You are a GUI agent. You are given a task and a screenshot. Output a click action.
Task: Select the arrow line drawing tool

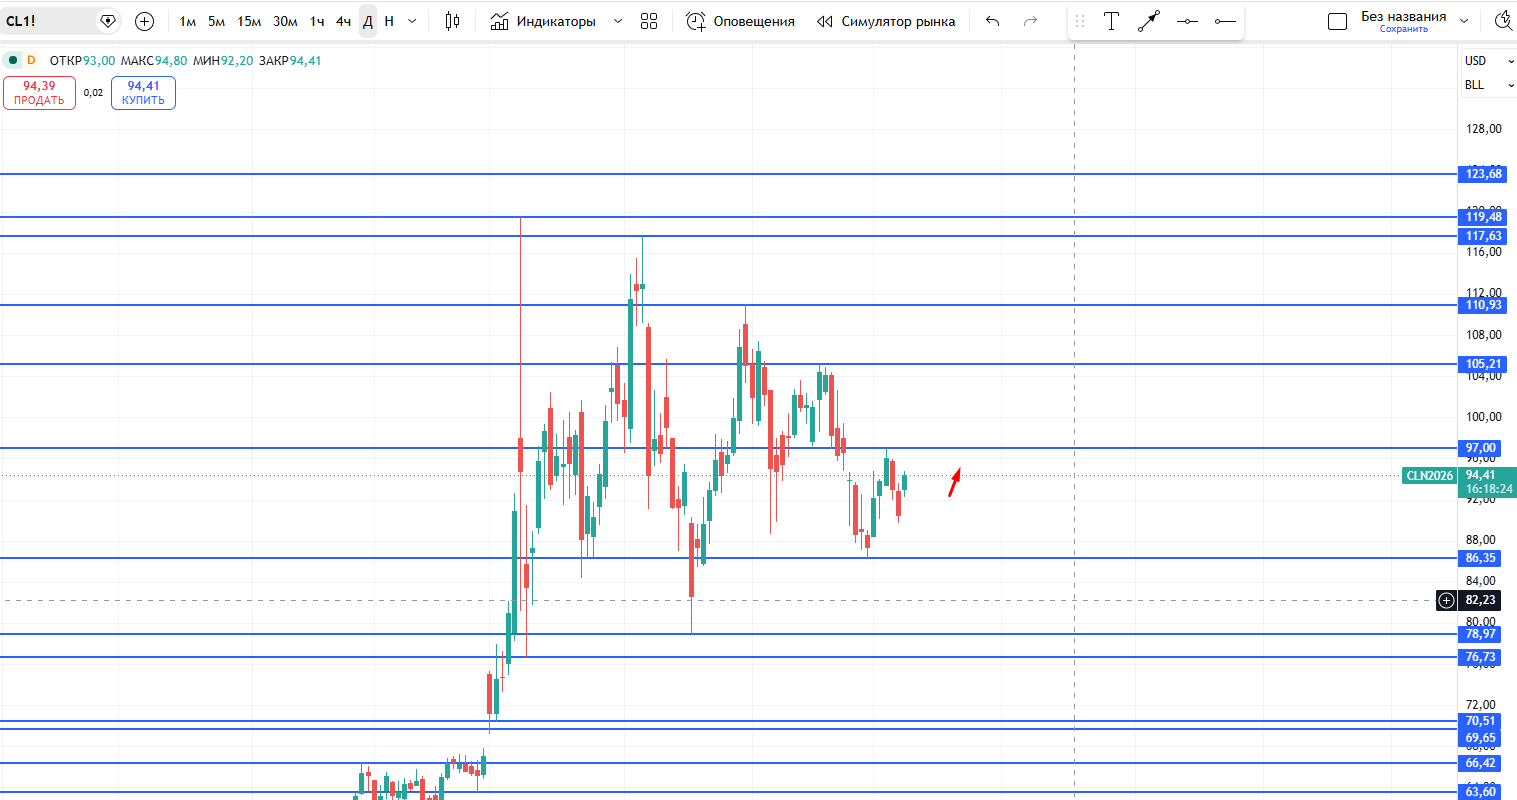pos(1149,21)
